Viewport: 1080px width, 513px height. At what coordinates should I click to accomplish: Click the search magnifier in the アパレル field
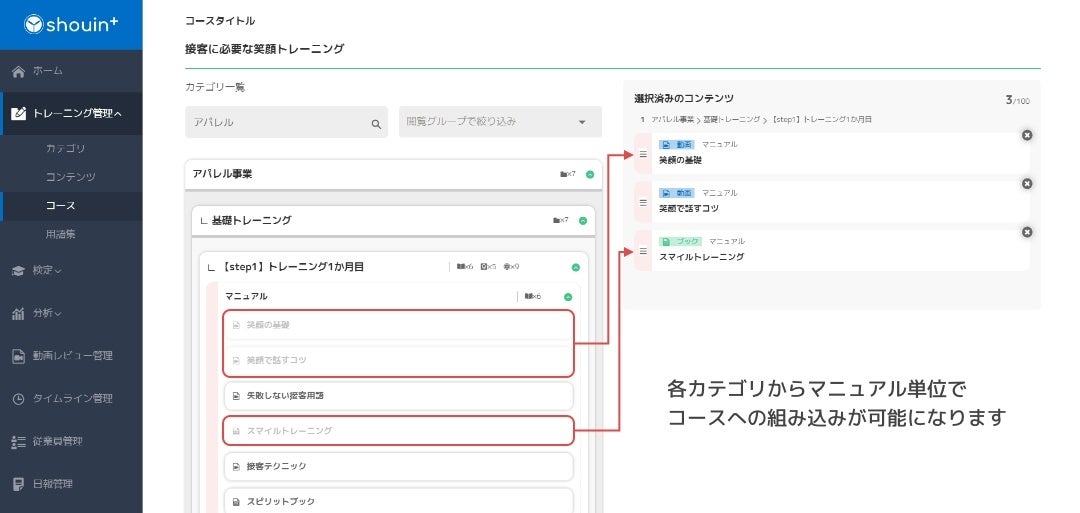coord(376,124)
